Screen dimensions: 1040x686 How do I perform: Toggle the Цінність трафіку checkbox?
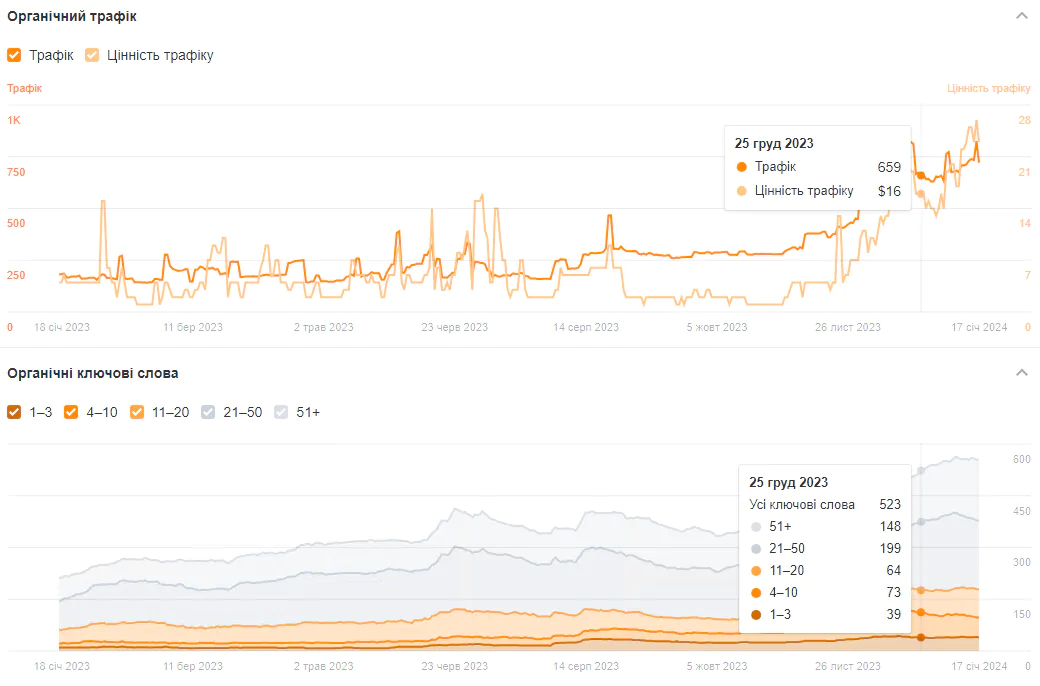pyautogui.click(x=92, y=55)
